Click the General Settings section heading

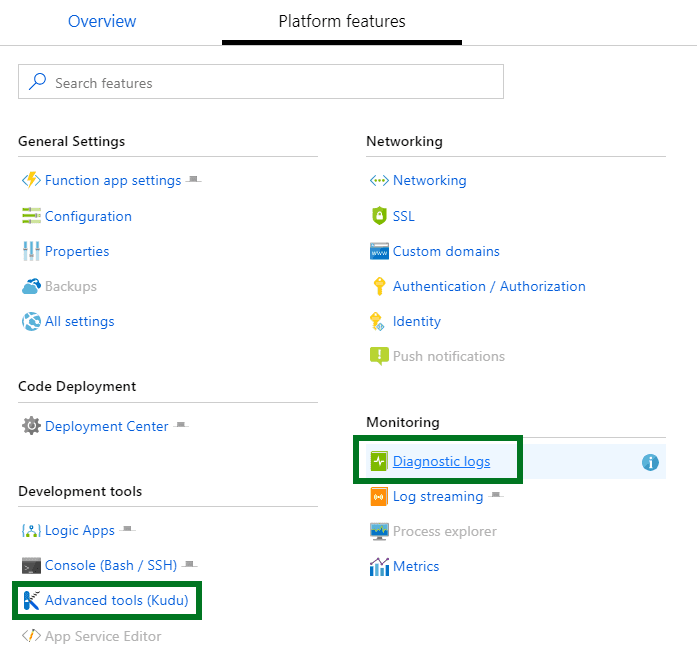point(72,141)
